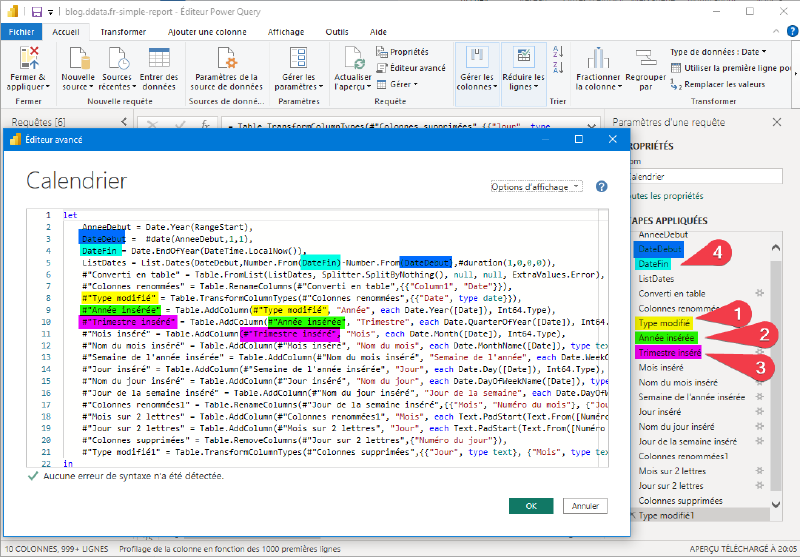Click Gérer les paramètres icon

pyautogui.click(x=298, y=58)
